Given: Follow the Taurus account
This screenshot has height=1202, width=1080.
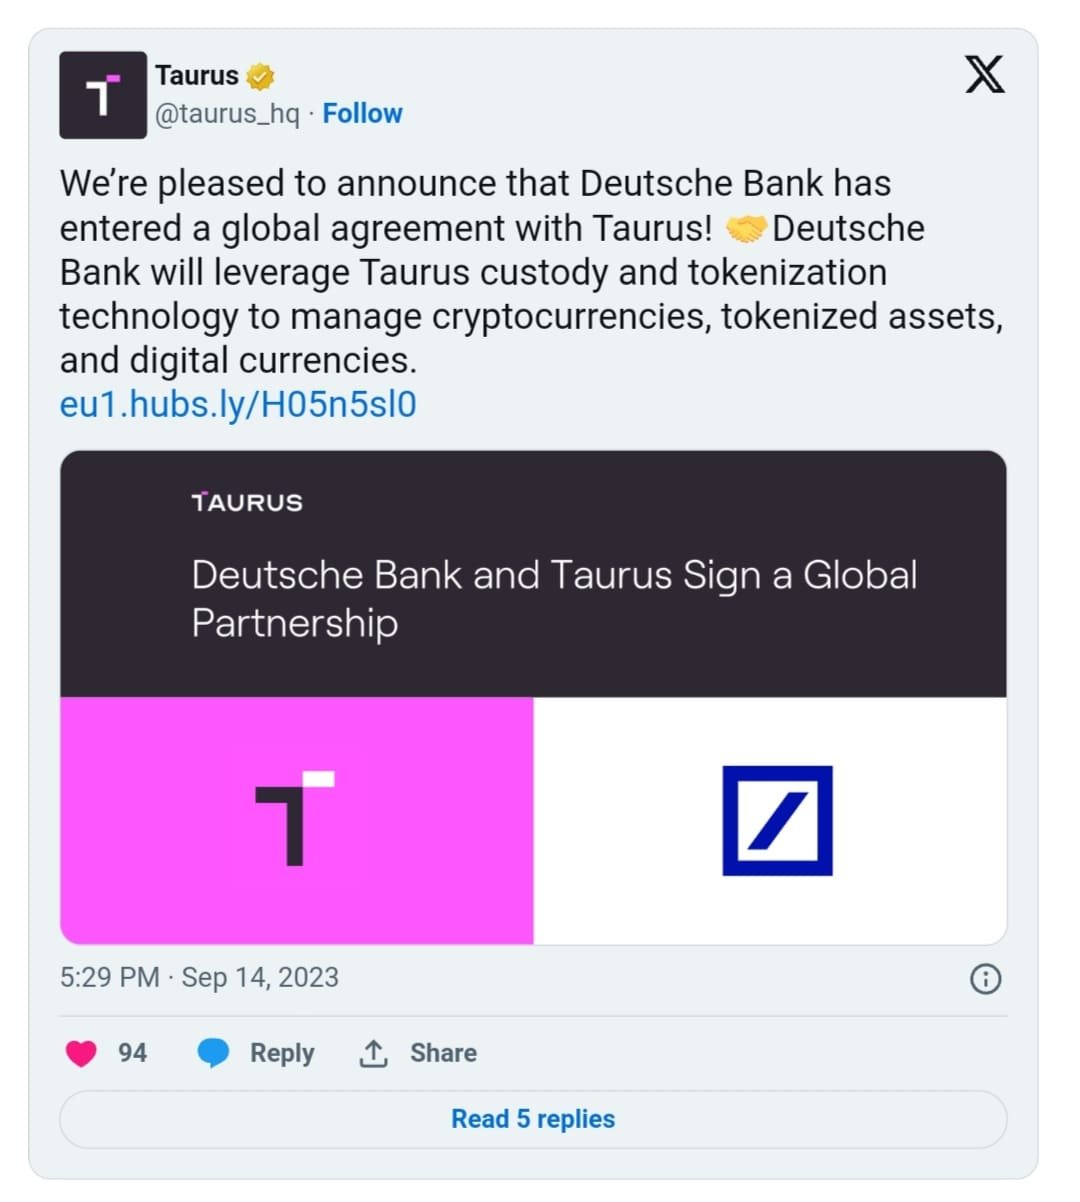Looking at the screenshot, I should (362, 114).
